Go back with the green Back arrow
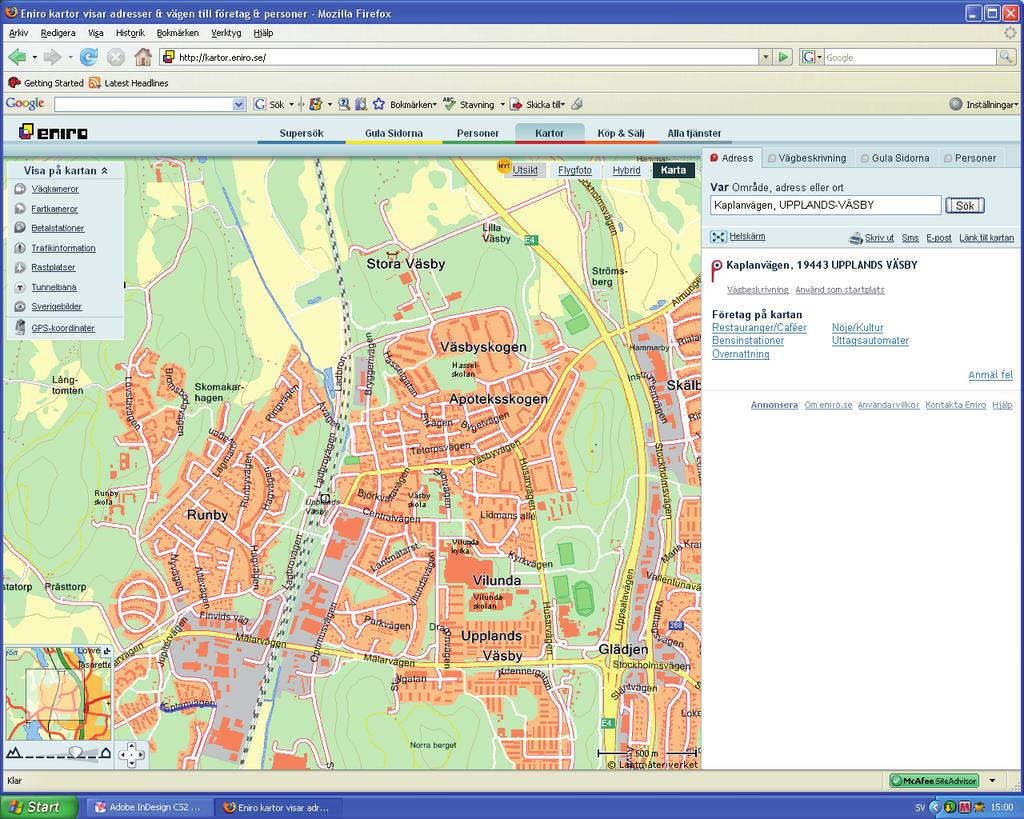1024x819 pixels. point(17,57)
